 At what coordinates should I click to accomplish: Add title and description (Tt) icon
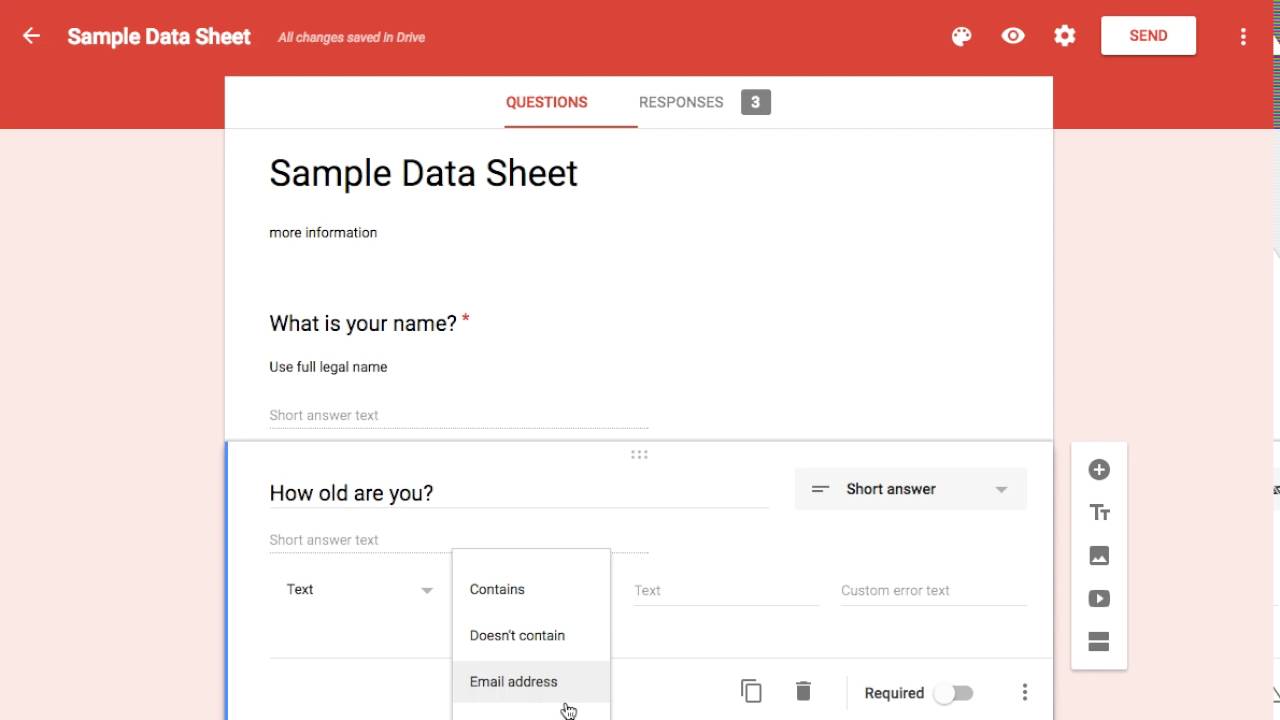(1099, 513)
